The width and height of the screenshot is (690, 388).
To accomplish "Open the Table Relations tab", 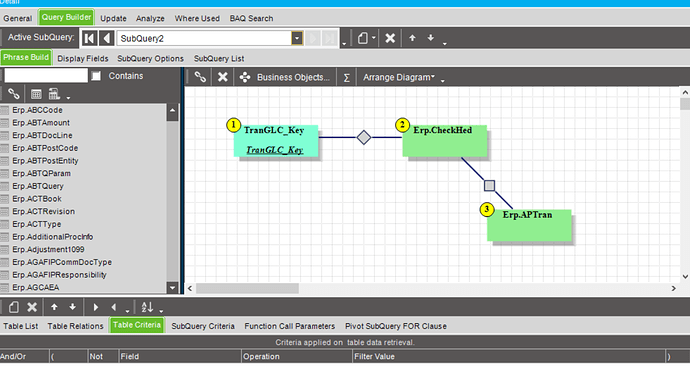I will click(75, 326).
